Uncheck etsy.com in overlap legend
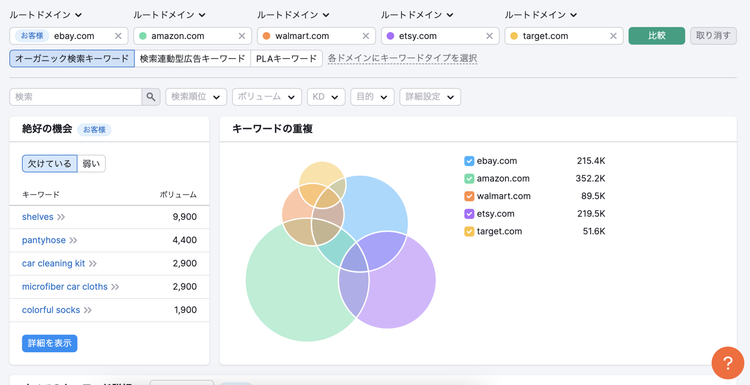This screenshot has width=750, height=385. [469, 214]
